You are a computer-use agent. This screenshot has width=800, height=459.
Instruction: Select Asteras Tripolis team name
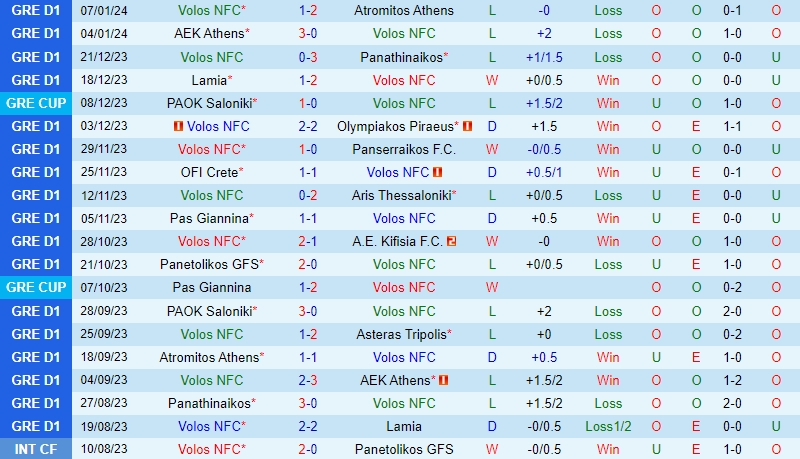tap(402, 334)
